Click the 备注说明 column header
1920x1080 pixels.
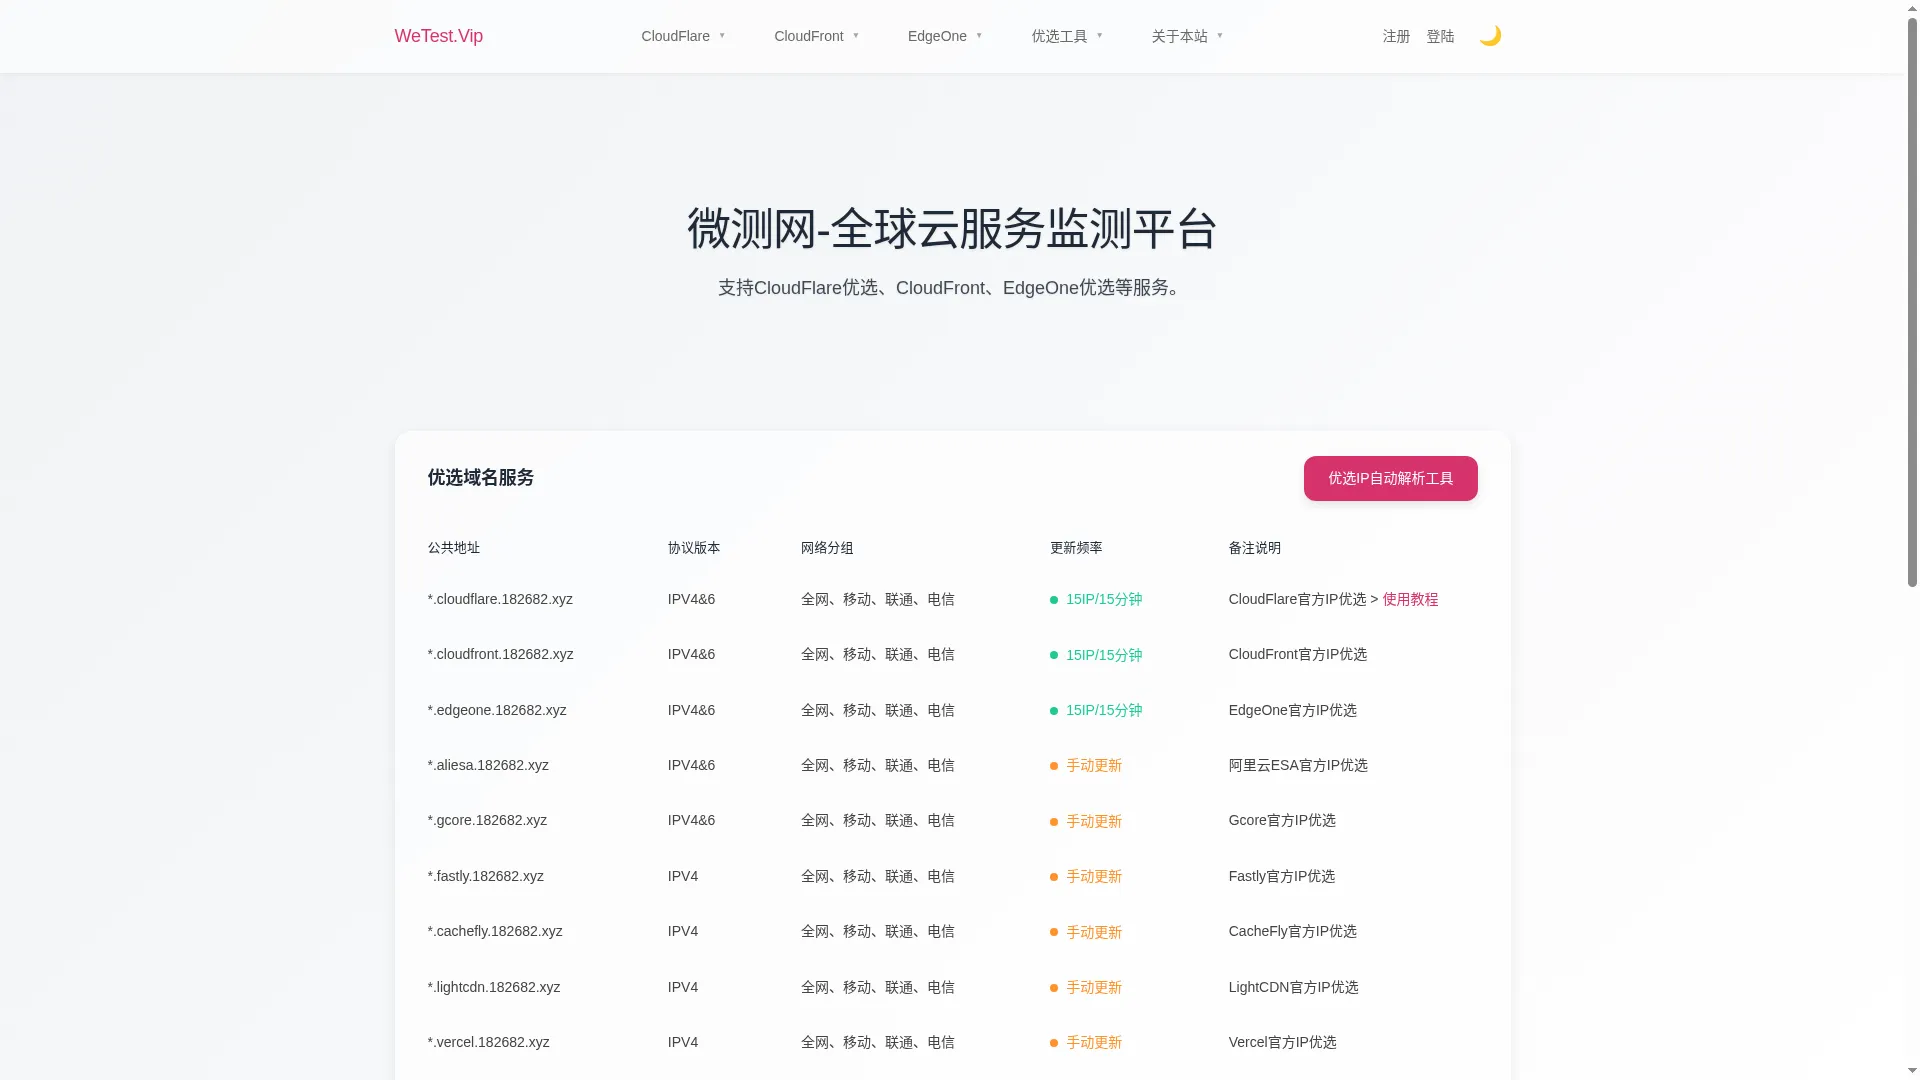[1255, 548]
